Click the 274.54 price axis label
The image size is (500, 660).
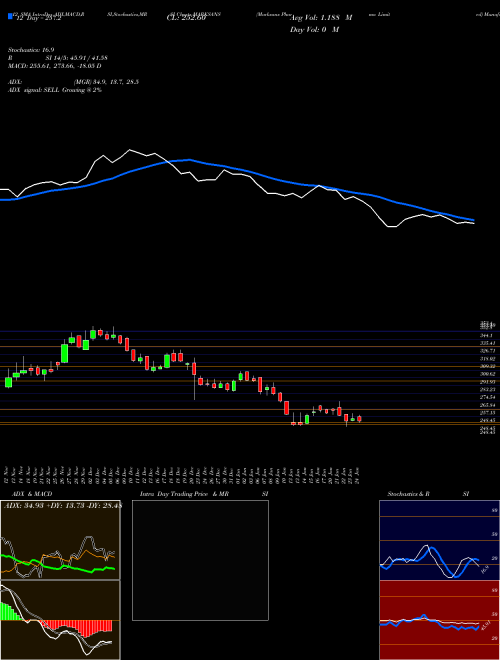point(487,397)
